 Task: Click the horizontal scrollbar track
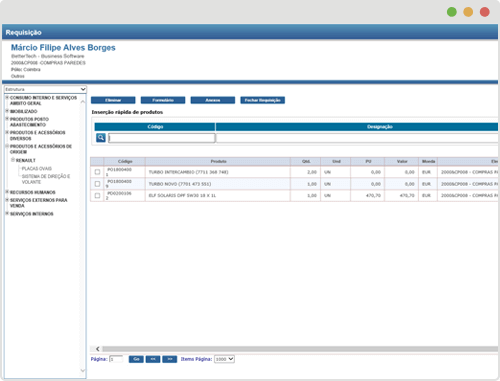point(300,349)
